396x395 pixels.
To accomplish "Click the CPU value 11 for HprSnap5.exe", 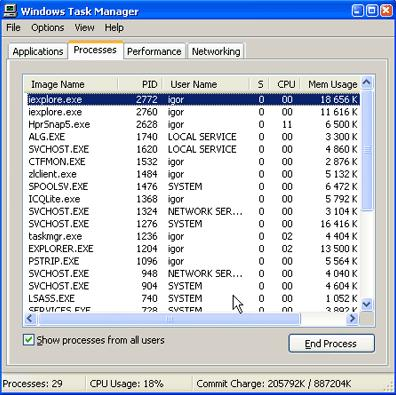I will (x=287, y=125).
